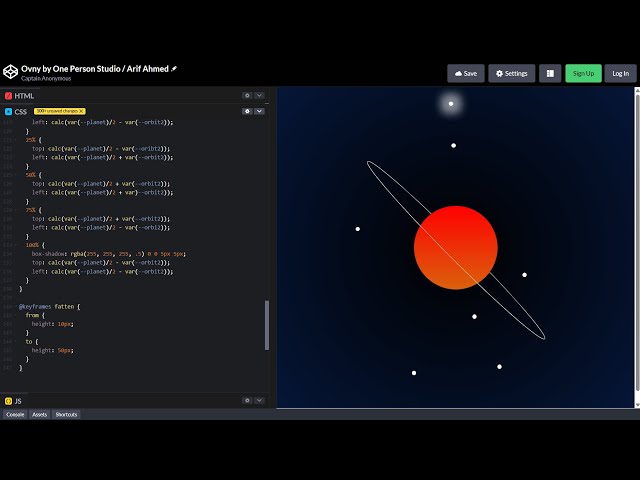Click the Log In button
Image resolution: width=640 pixels, height=480 pixels.
click(620, 73)
